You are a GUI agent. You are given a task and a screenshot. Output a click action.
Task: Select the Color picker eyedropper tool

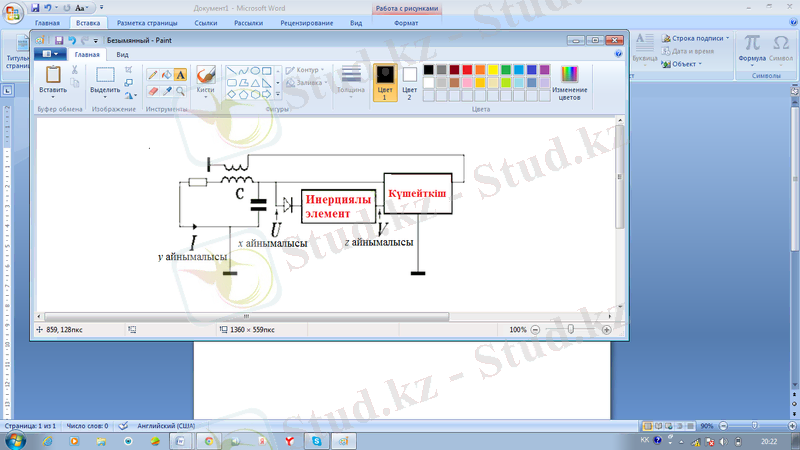pos(166,91)
